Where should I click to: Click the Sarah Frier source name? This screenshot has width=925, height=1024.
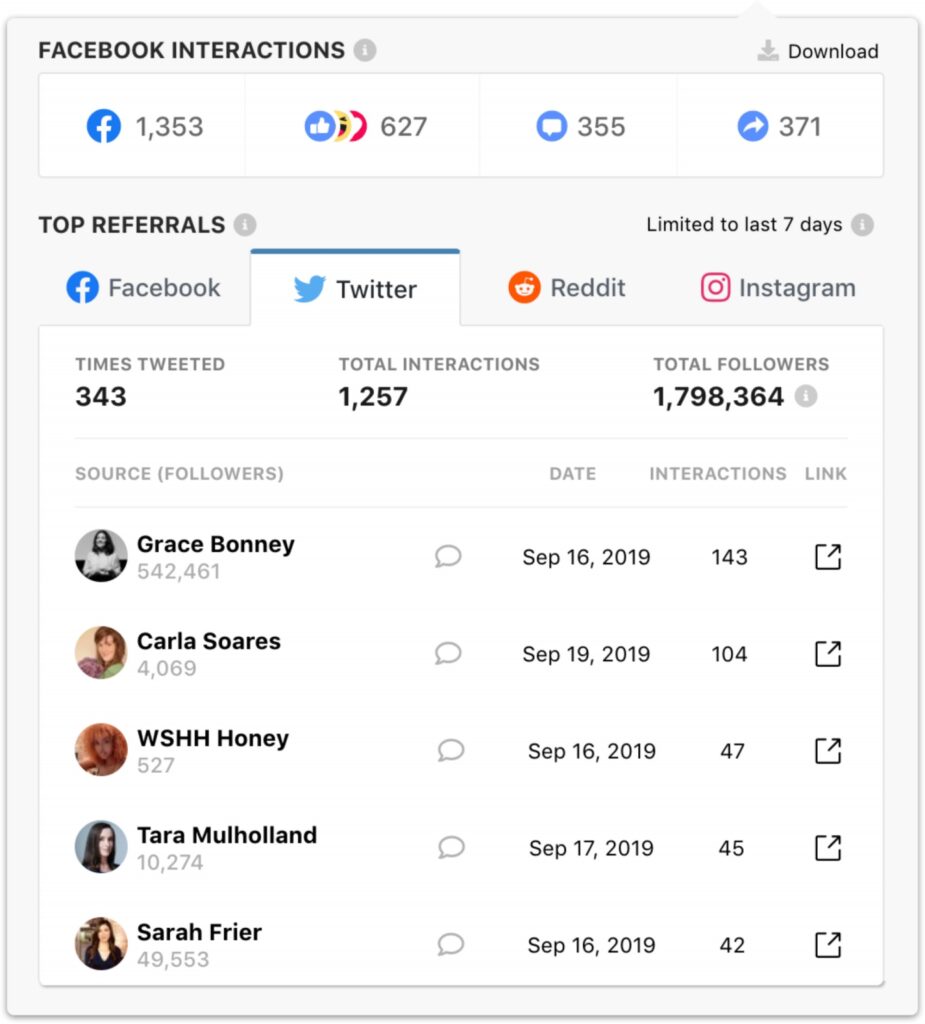pyautogui.click(x=199, y=932)
